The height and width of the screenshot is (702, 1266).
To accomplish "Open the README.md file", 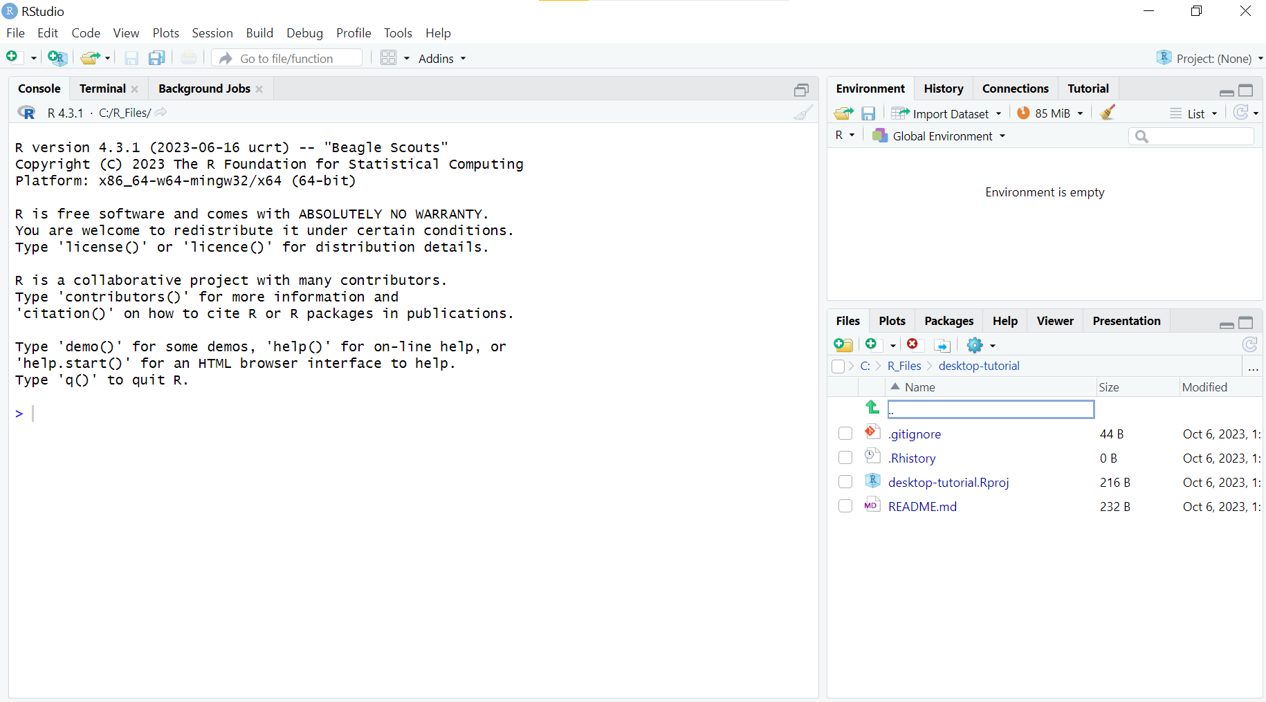I will (x=922, y=506).
